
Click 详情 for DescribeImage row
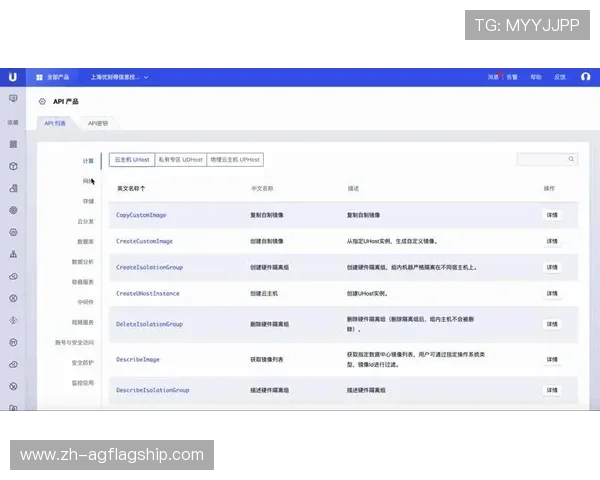point(552,359)
